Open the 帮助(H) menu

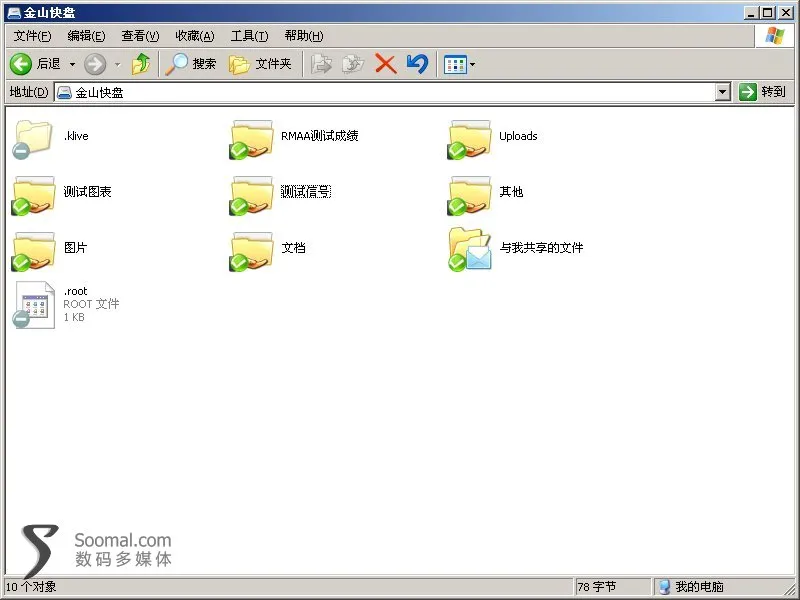[x=304, y=36]
